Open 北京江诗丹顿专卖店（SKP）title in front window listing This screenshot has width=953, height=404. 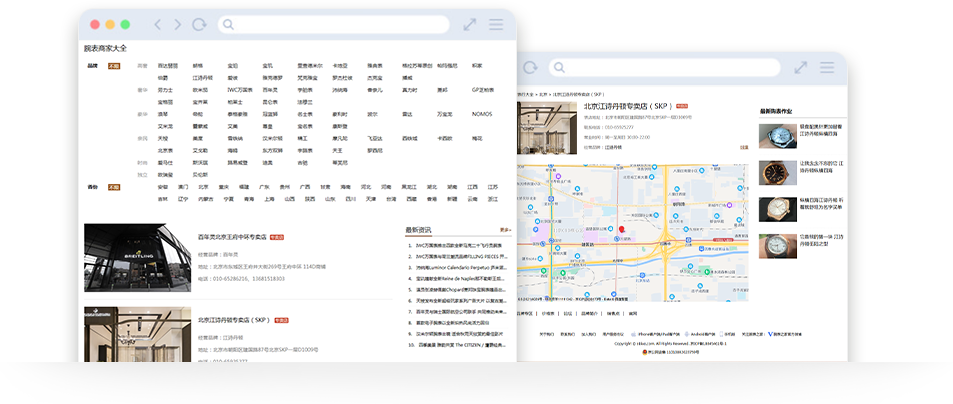234,320
